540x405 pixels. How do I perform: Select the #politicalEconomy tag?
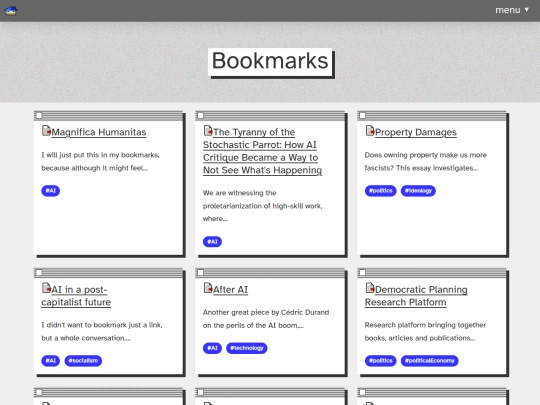429,361
